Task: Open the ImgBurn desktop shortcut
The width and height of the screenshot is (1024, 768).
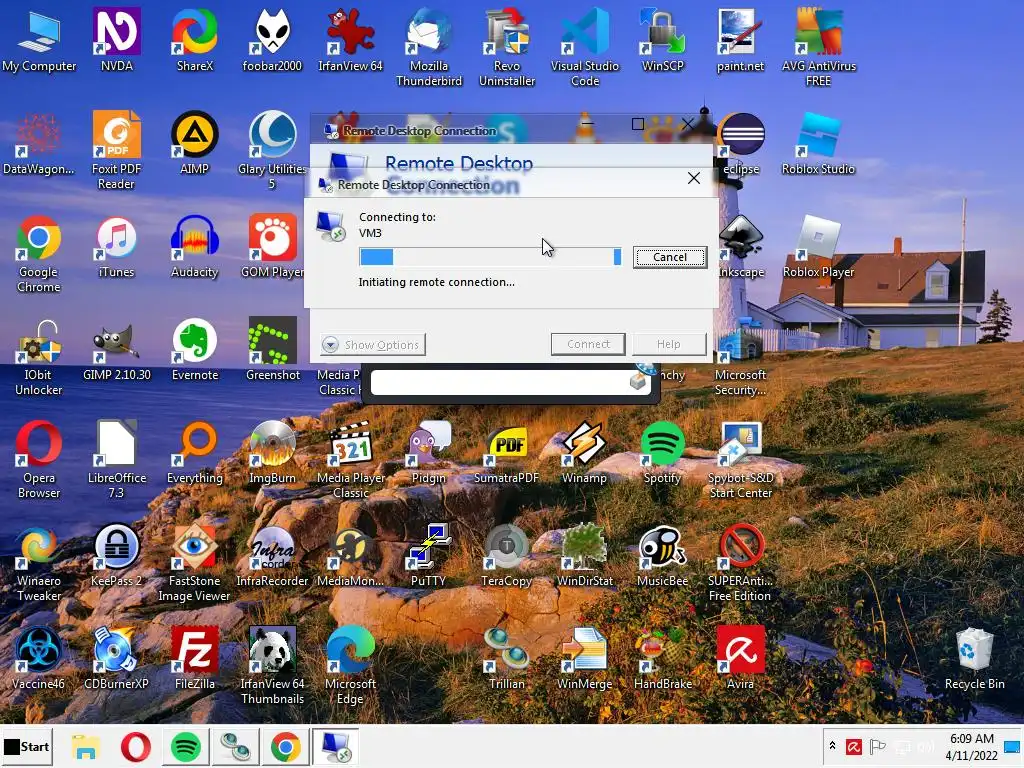Action: [x=272, y=452]
